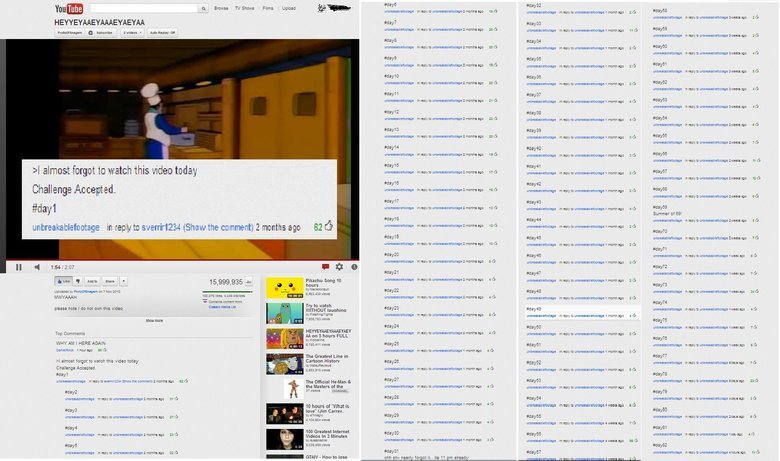Click the thumbs-up icon on the #day3 comment
Screen dimensions: 780x461
(x=176, y=417)
